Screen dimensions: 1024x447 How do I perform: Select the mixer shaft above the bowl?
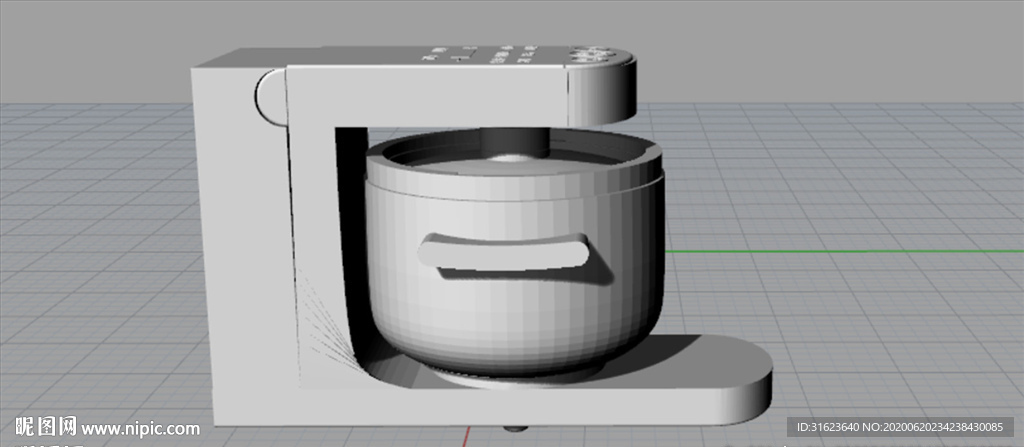[x=514, y=143]
